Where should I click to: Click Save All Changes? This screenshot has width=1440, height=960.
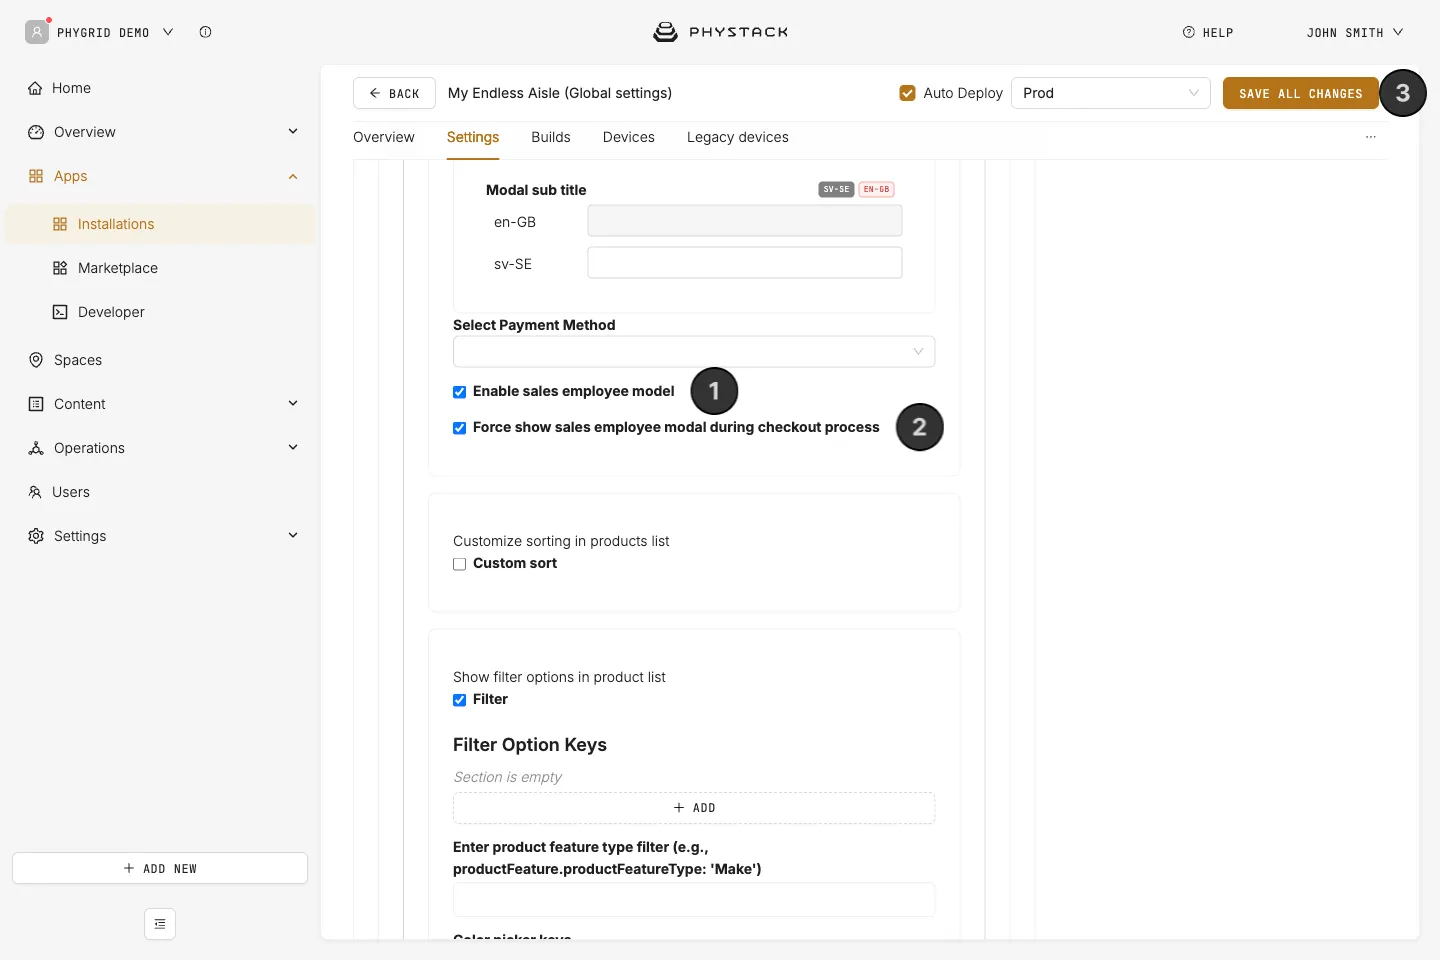1301,93
